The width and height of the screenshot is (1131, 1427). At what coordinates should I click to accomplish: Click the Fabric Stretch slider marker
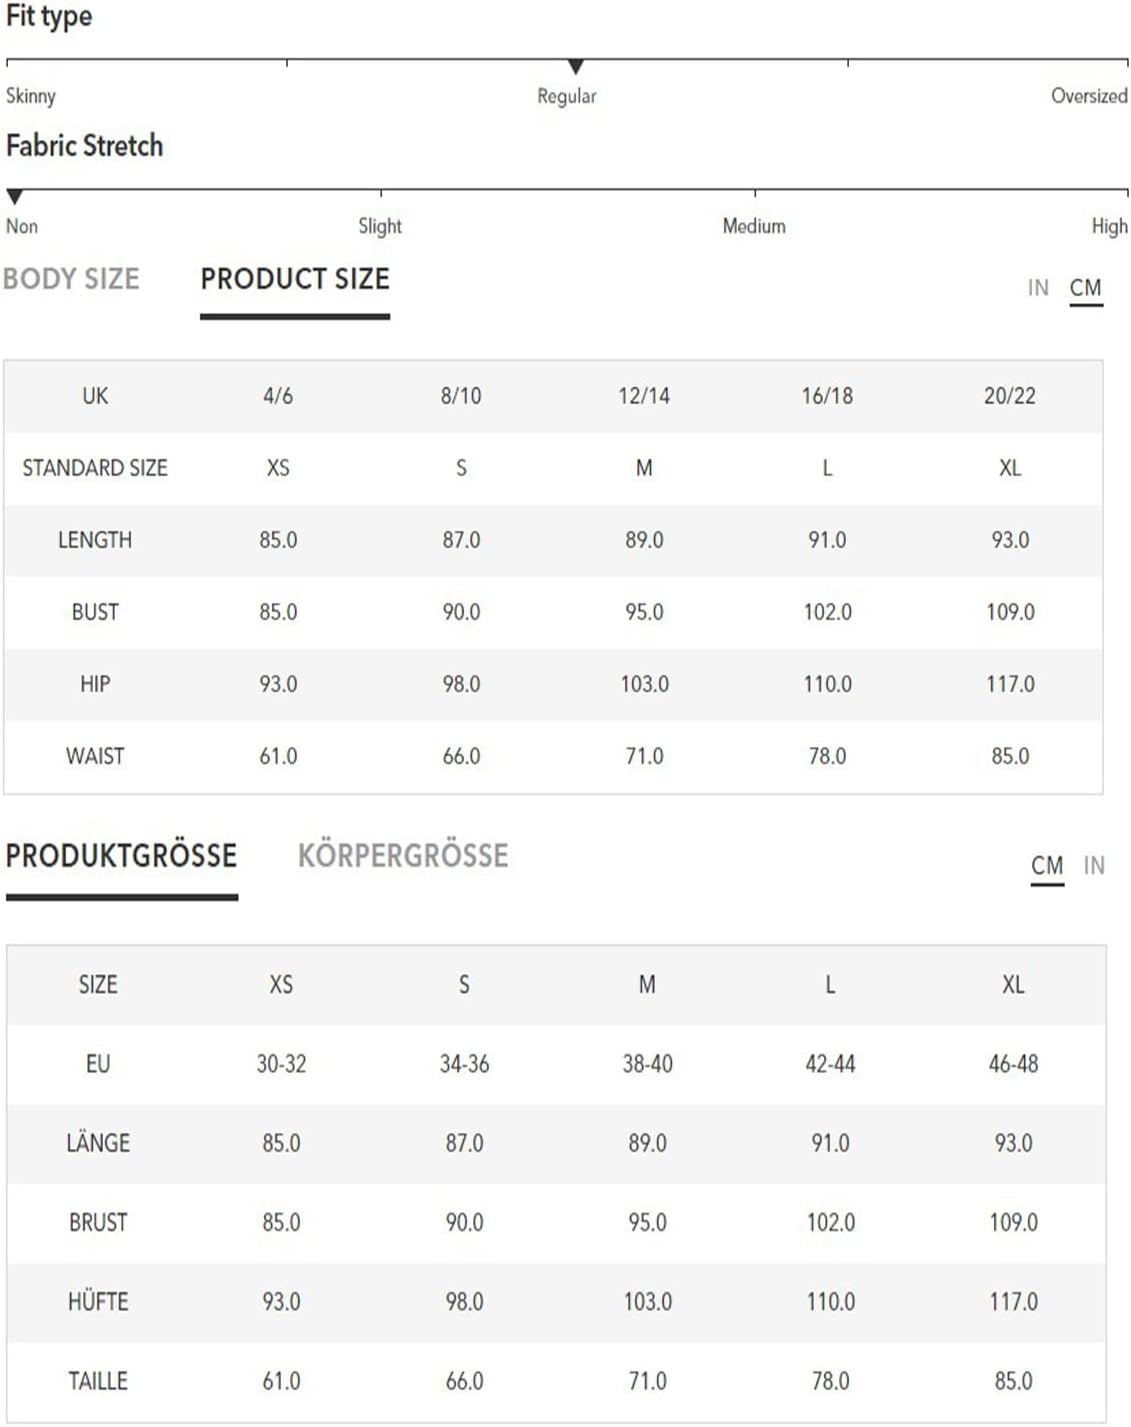click(14, 197)
